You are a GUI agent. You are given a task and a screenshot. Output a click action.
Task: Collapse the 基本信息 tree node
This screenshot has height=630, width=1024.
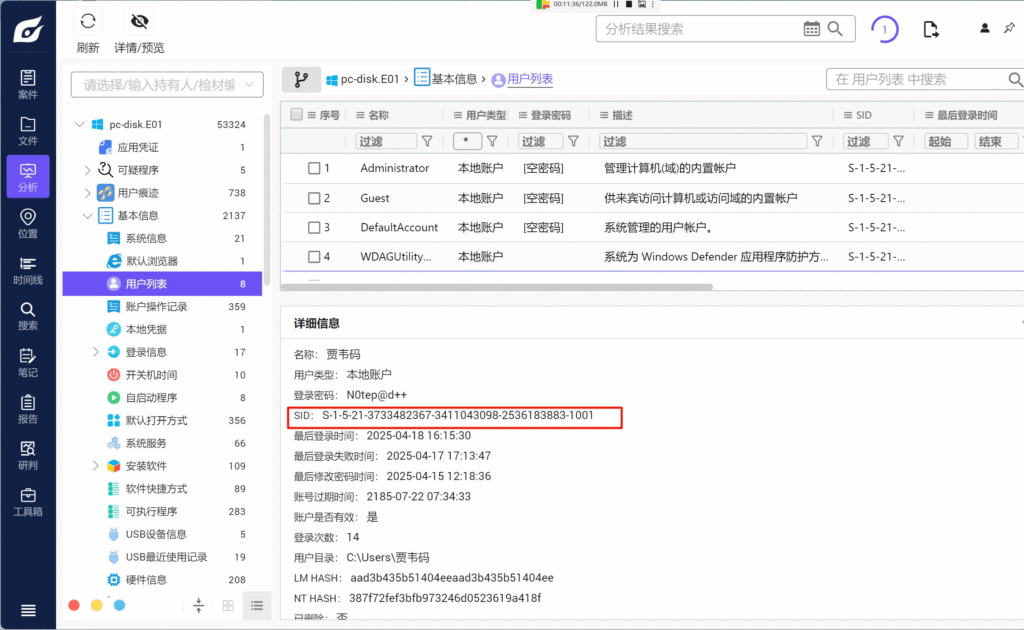(x=88, y=215)
